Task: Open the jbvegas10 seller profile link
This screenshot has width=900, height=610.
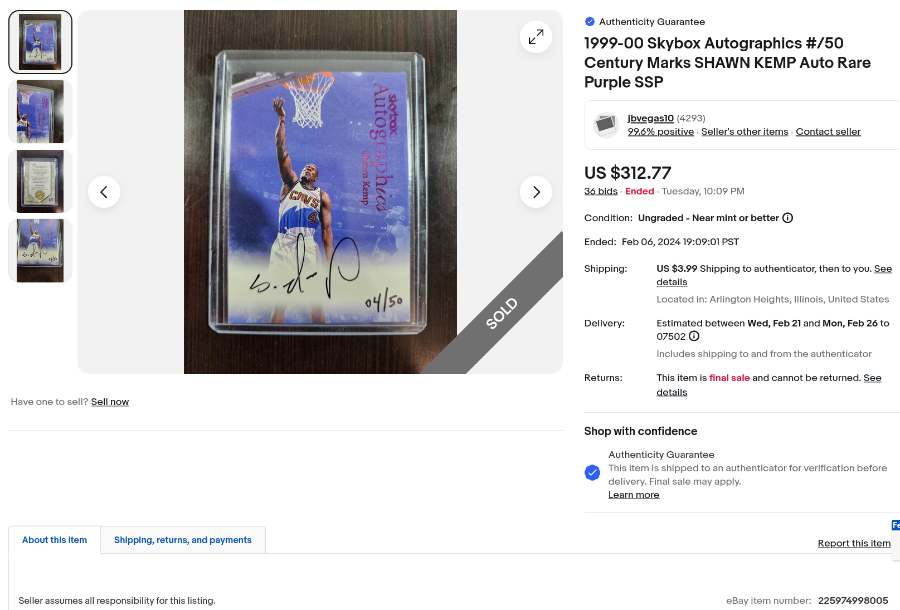Action: pyautogui.click(x=650, y=118)
